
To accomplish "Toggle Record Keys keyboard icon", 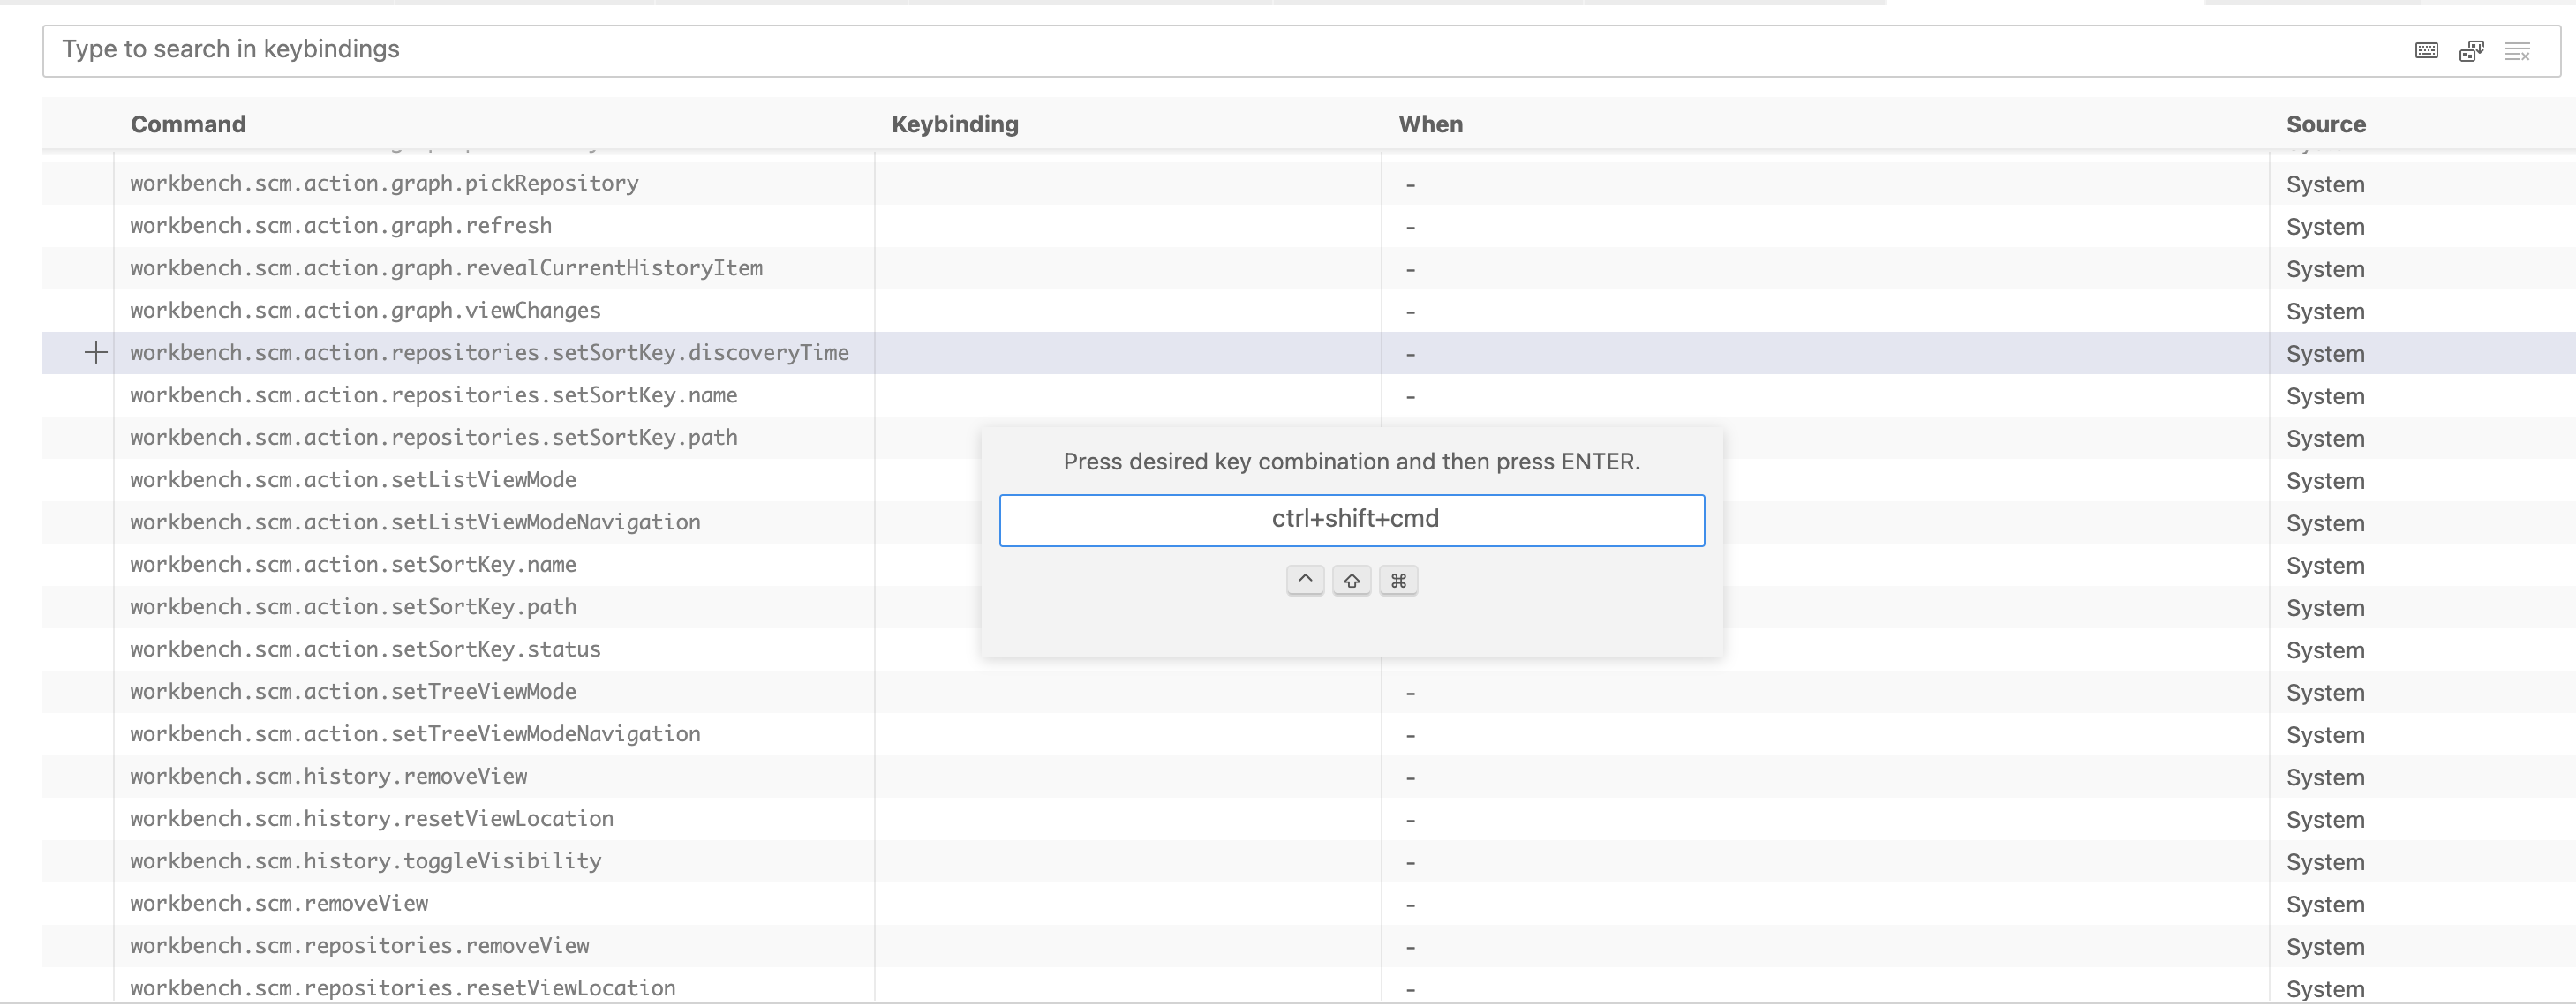I will 2426,51.
